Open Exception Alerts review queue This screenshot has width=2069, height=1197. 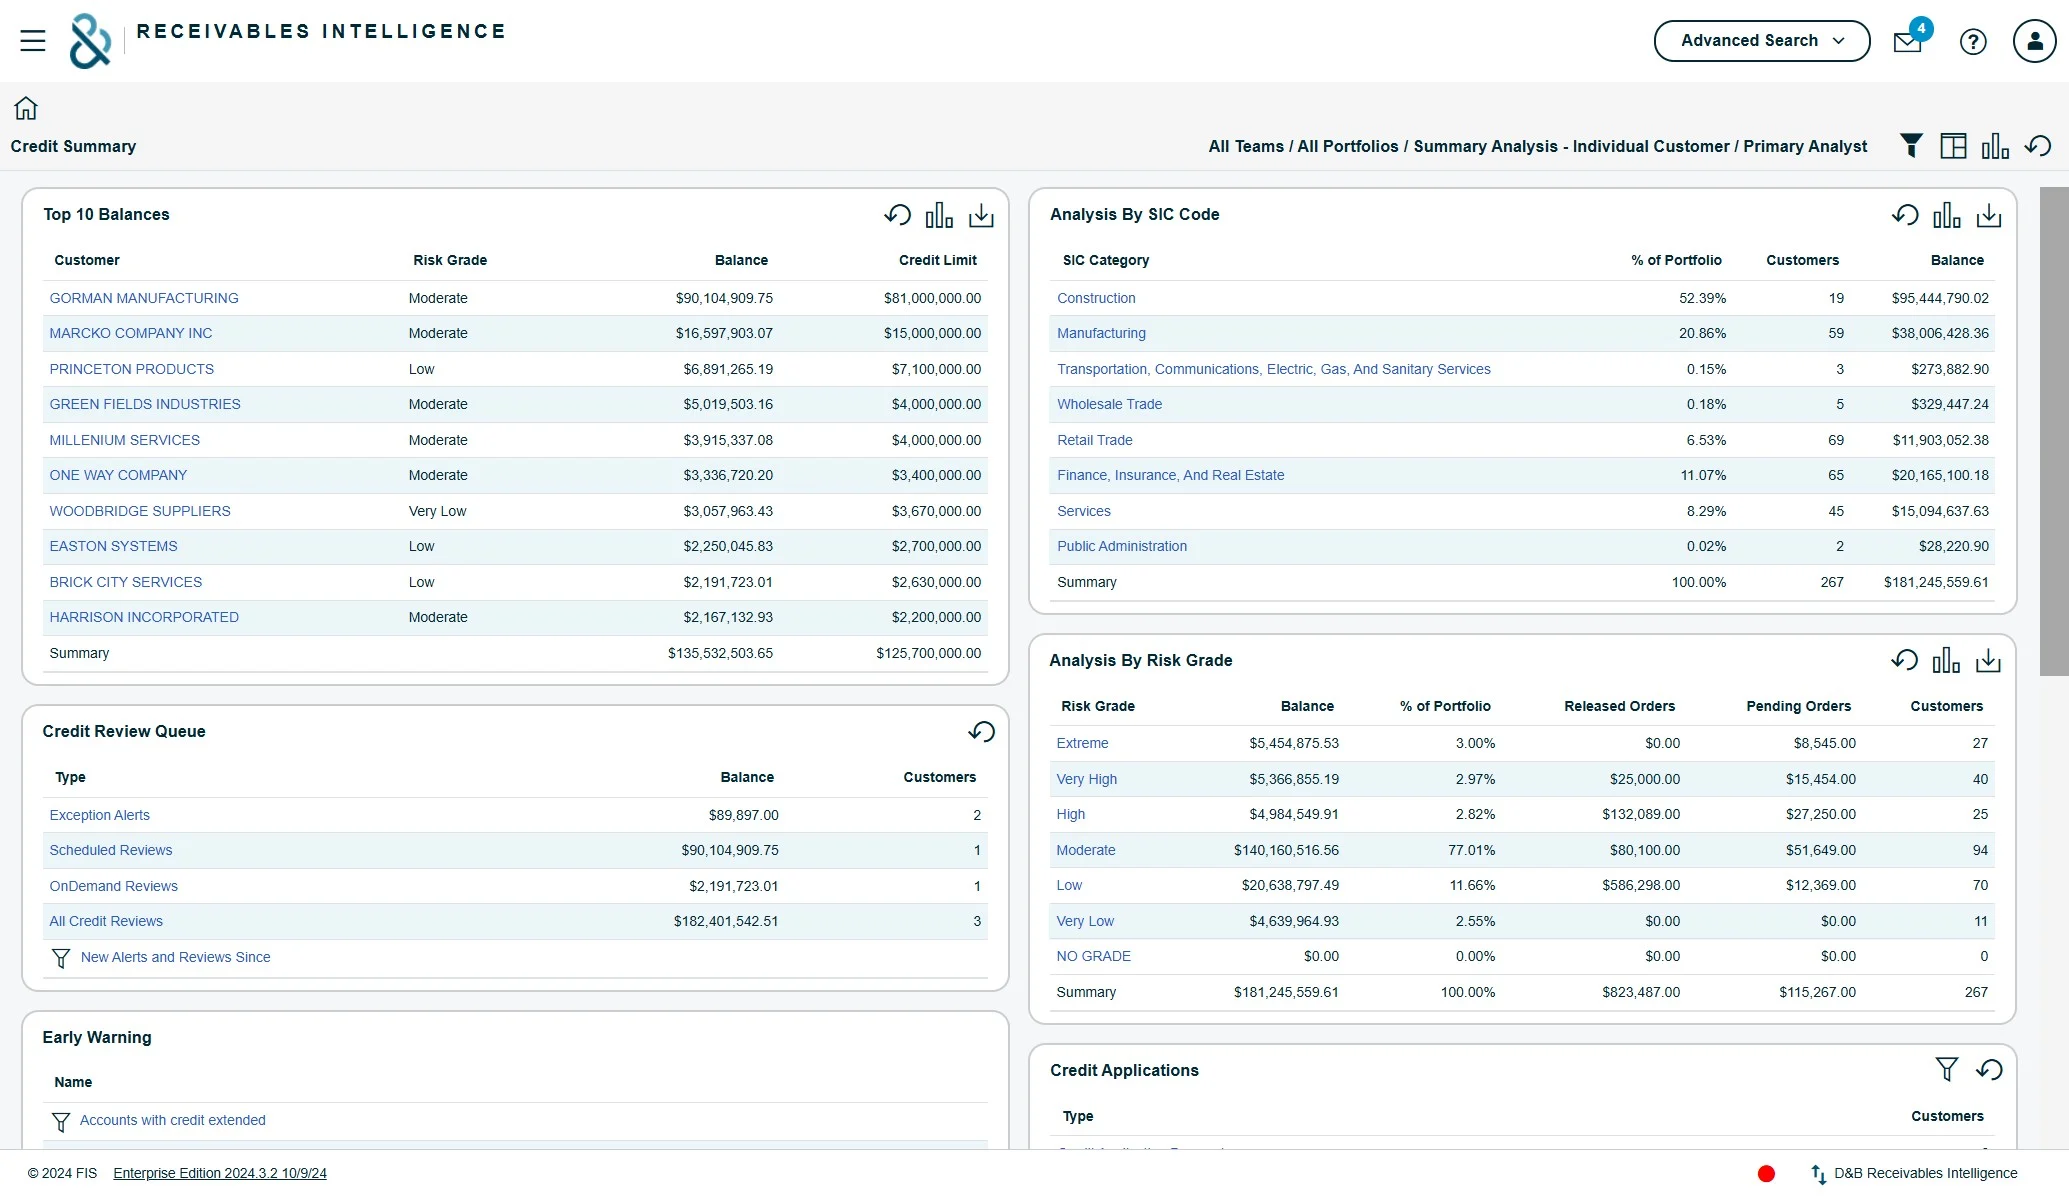[x=100, y=815]
